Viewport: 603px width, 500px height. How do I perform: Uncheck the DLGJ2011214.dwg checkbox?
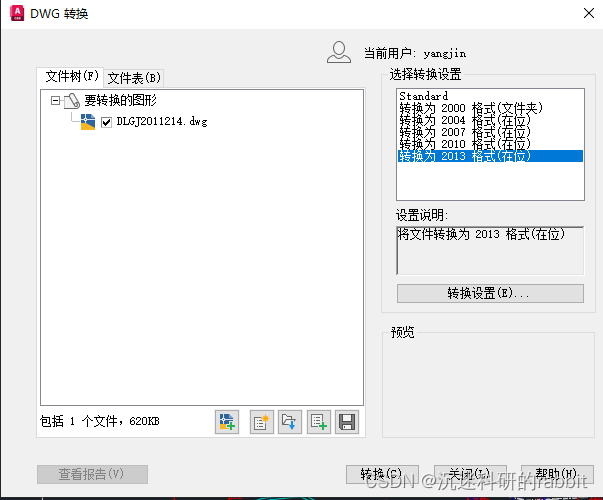pyautogui.click(x=106, y=122)
